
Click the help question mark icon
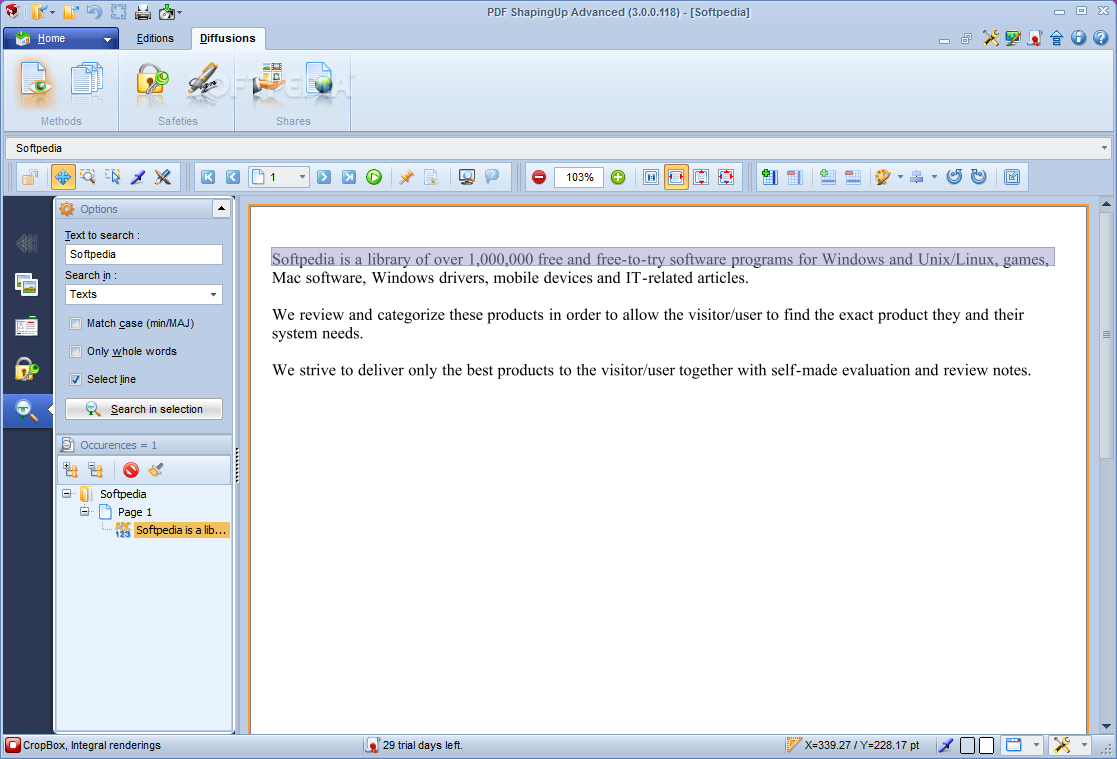[x=1101, y=38]
